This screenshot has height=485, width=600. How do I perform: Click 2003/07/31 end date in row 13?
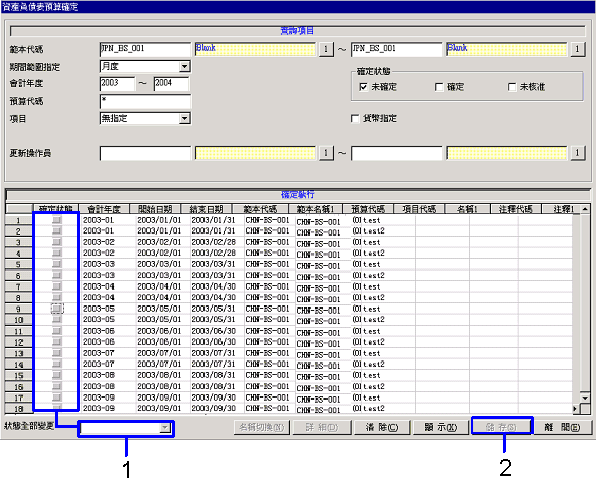coord(214,353)
